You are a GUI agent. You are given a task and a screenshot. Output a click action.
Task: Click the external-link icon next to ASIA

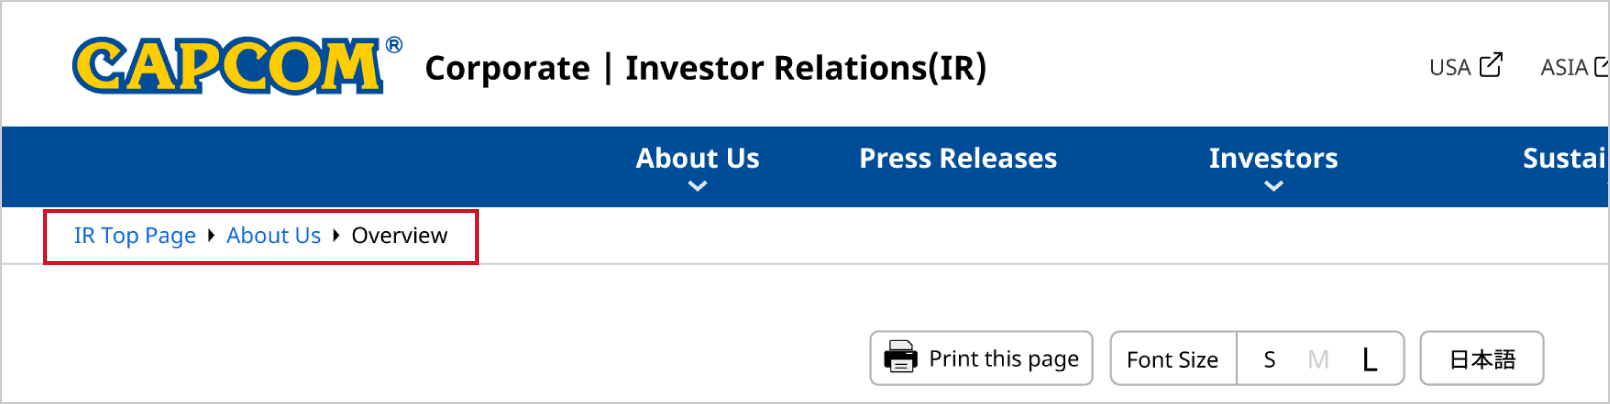point(1601,66)
